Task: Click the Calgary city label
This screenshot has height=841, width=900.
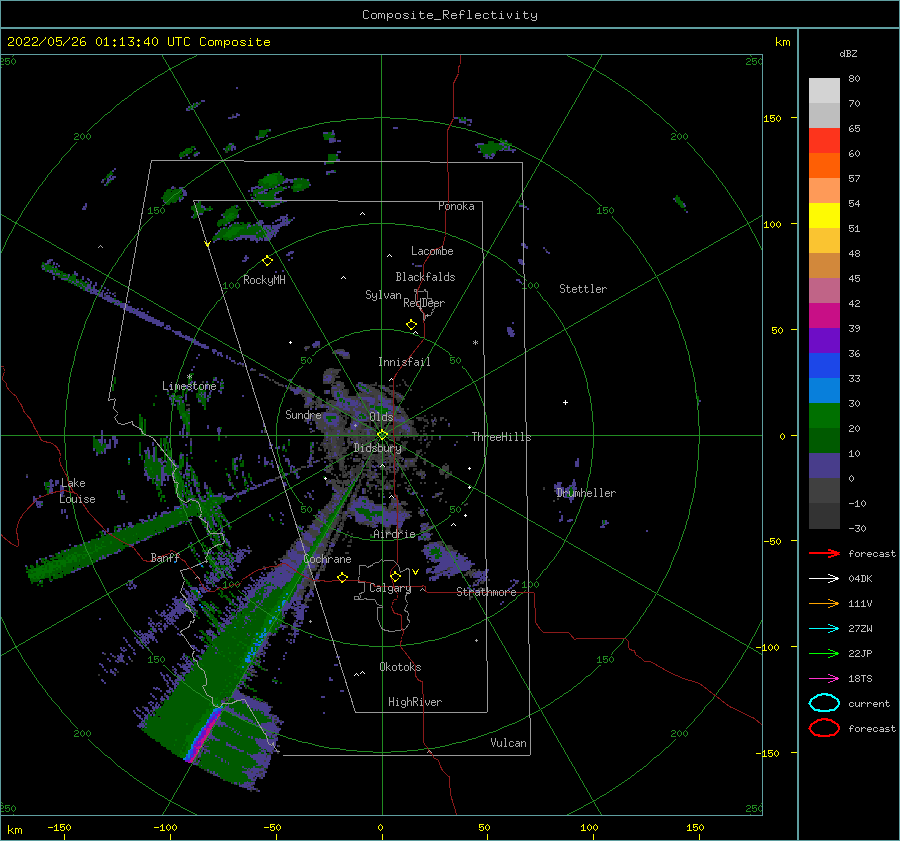Action: click(x=390, y=588)
